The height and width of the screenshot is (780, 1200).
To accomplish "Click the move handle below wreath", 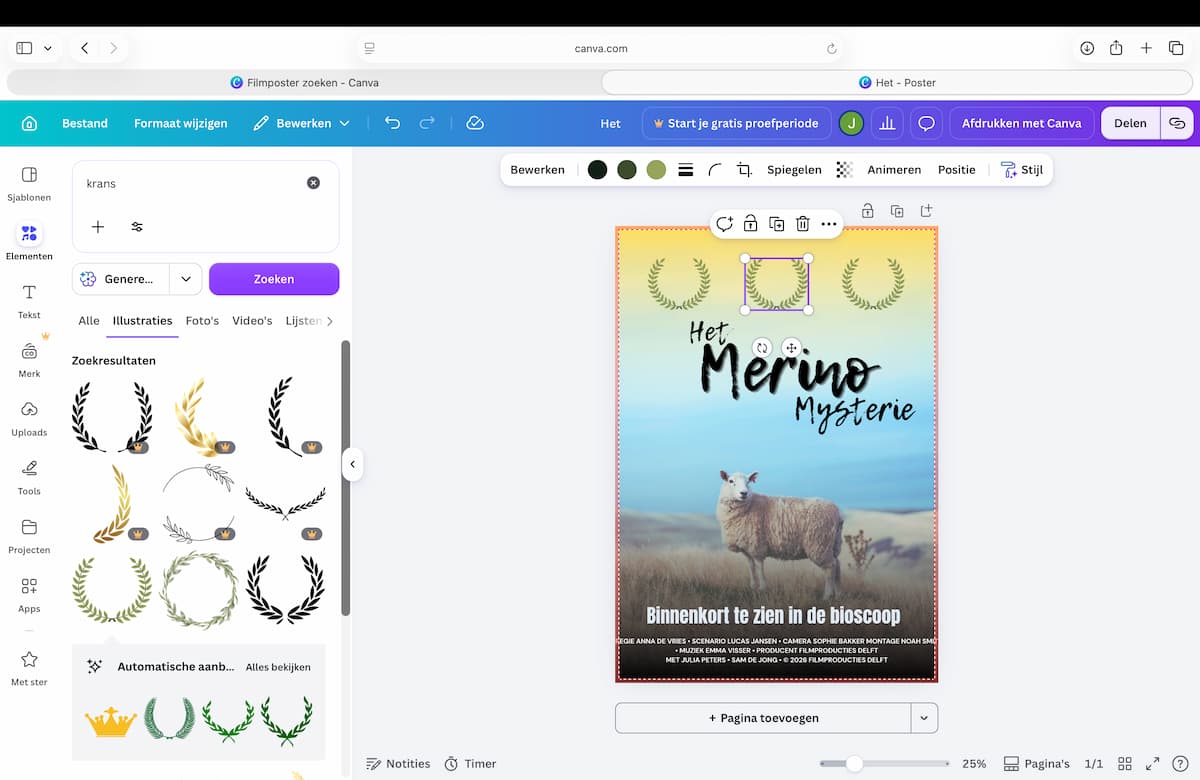I will point(791,347).
